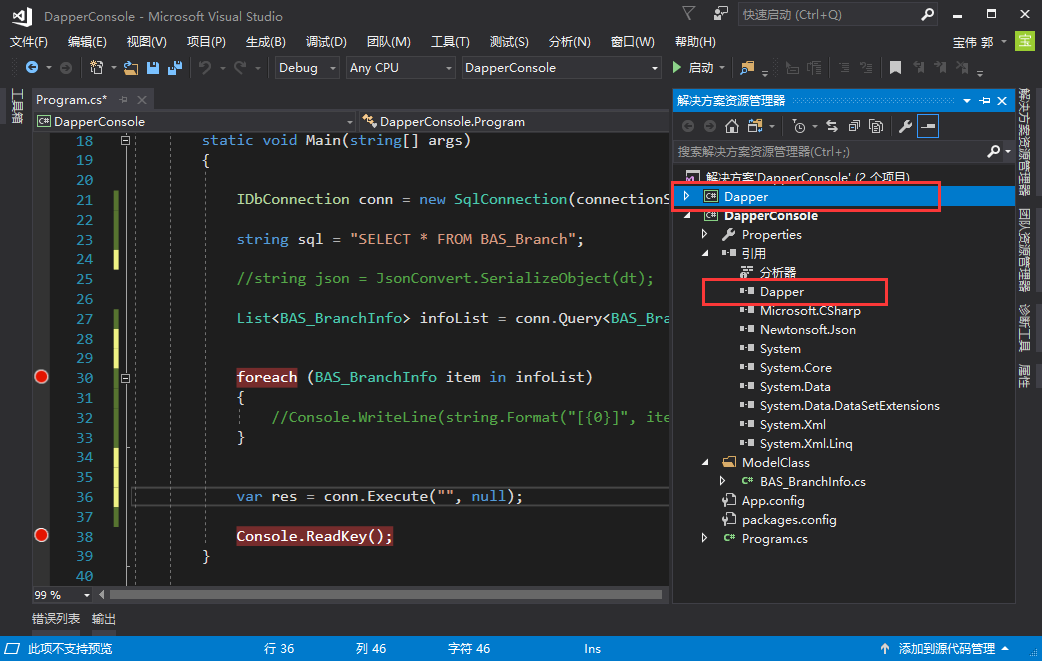Switch to the 输出 tab at the bottom
This screenshot has height=661, width=1042.
pyautogui.click(x=104, y=619)
